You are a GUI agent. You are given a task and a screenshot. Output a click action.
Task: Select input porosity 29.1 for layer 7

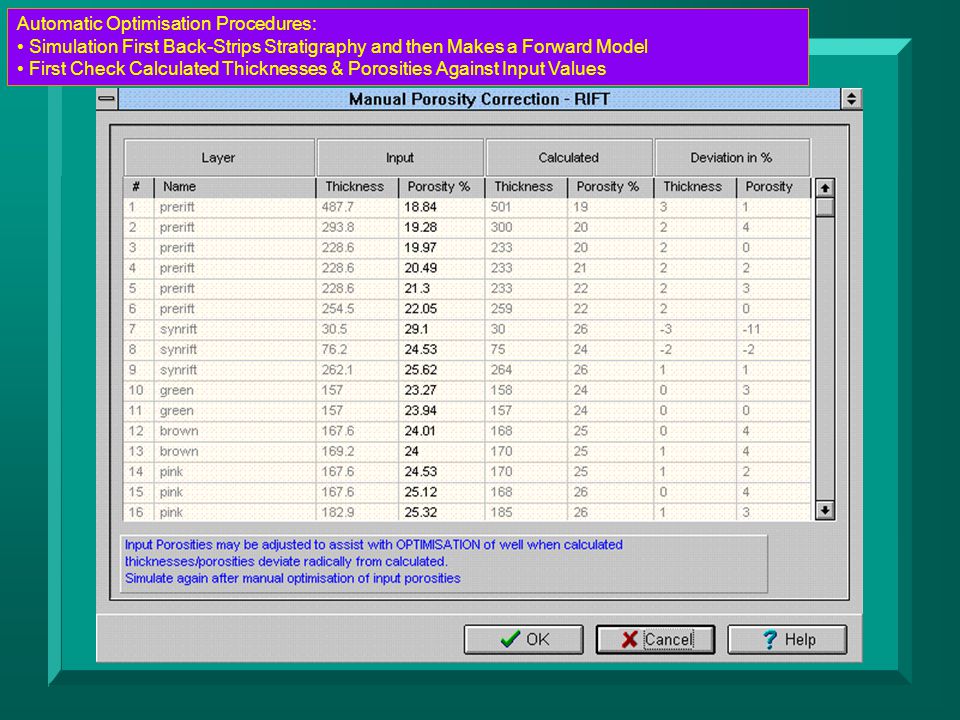(x=441, y=329)
